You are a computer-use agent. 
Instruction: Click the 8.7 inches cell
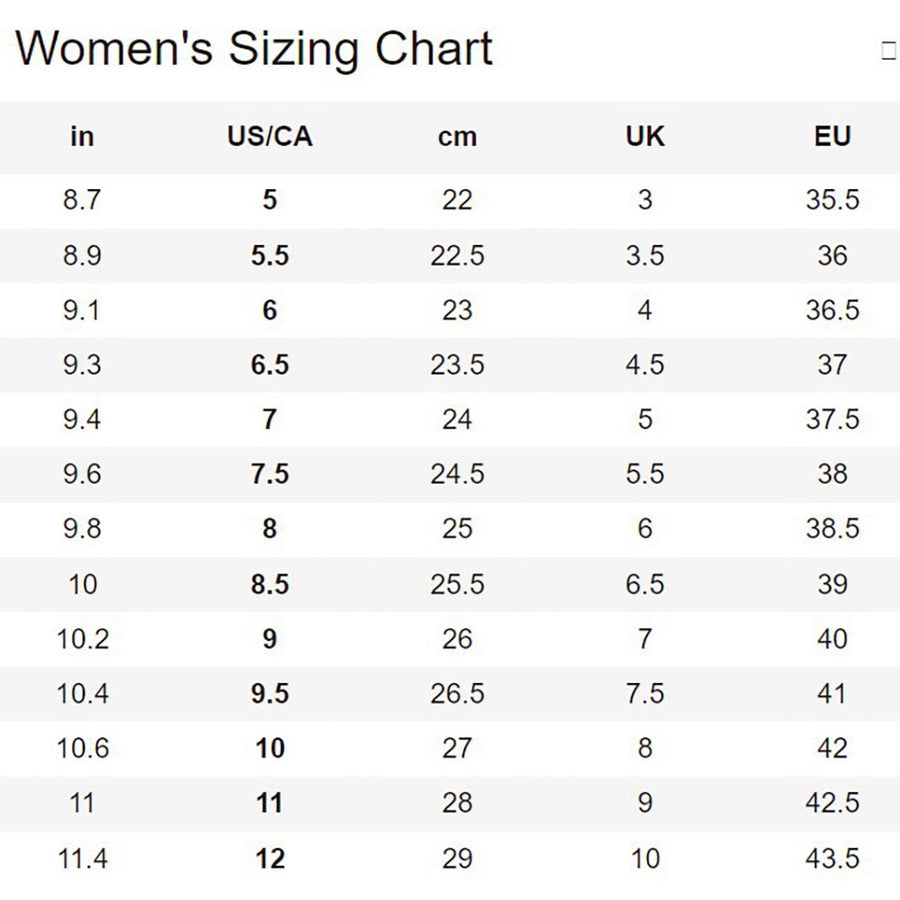click(82, 200)
